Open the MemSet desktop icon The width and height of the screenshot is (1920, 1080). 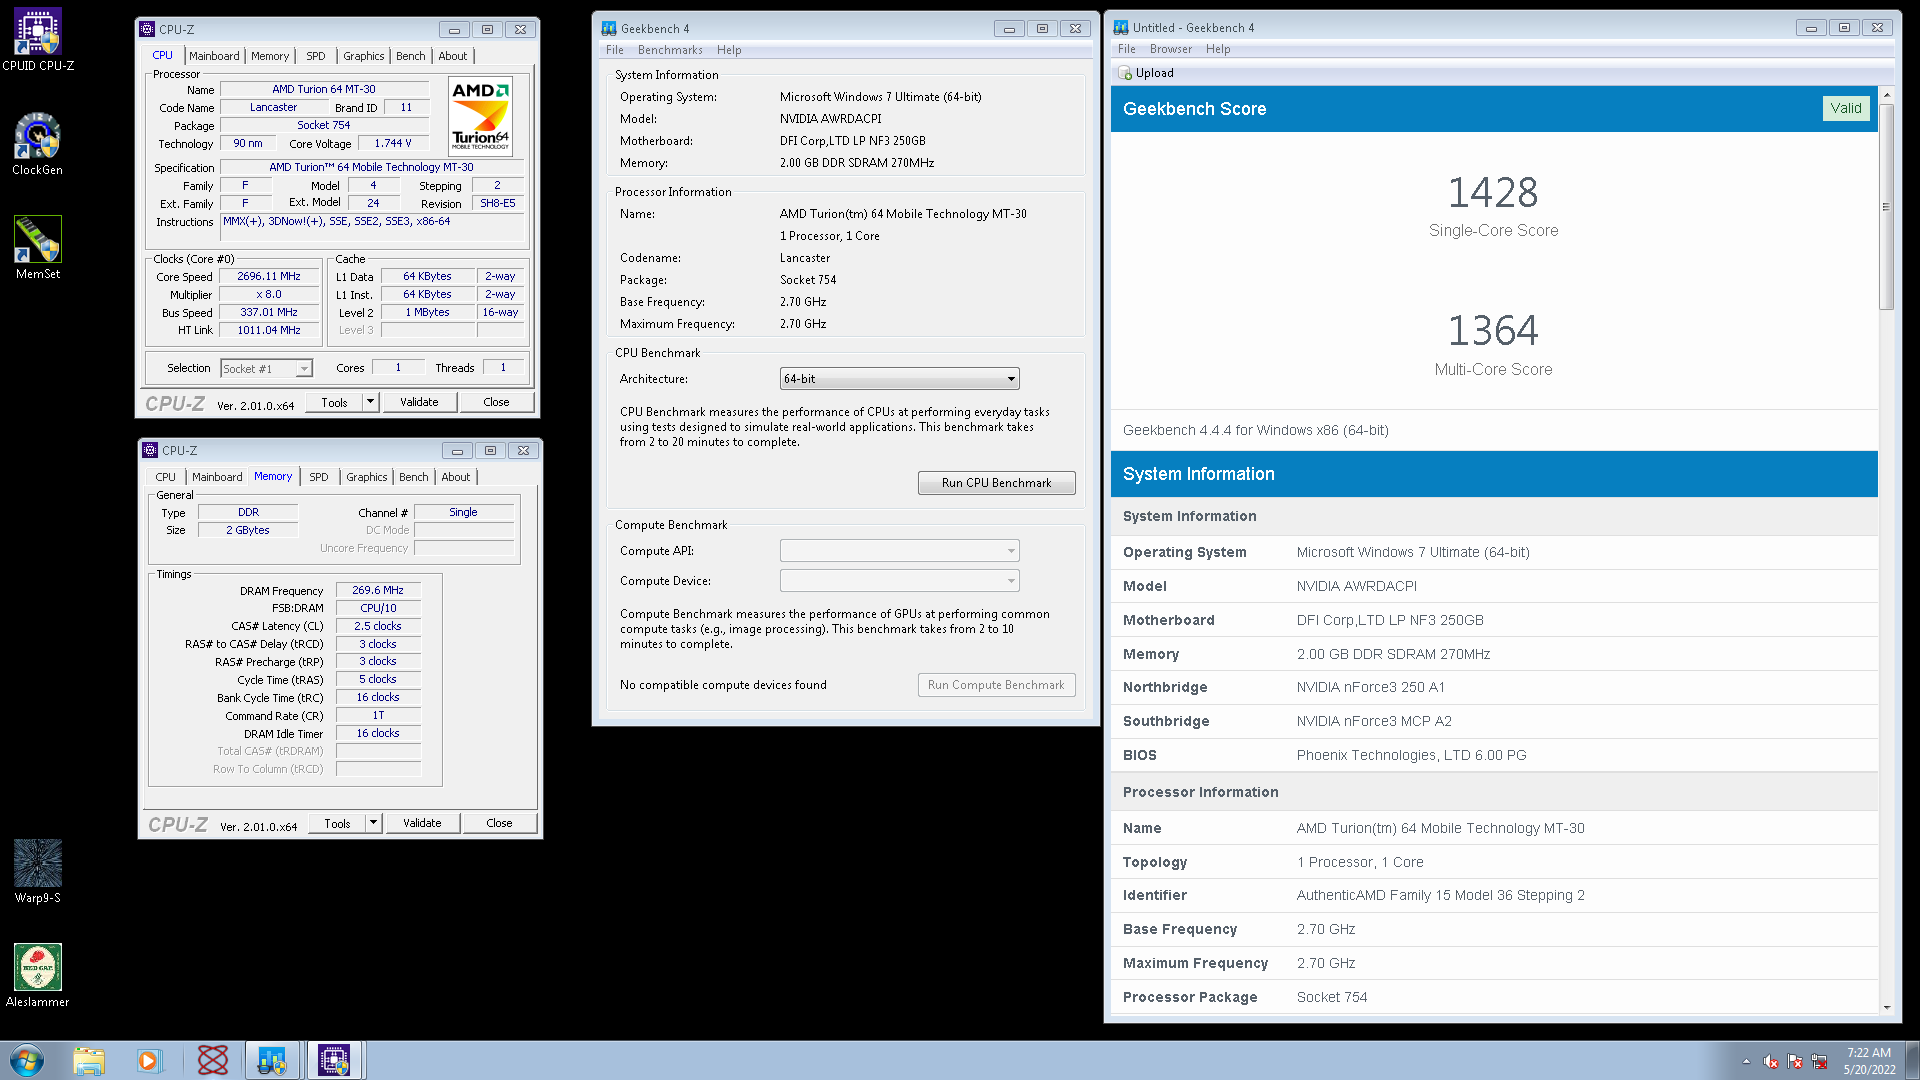pos(38,248)
